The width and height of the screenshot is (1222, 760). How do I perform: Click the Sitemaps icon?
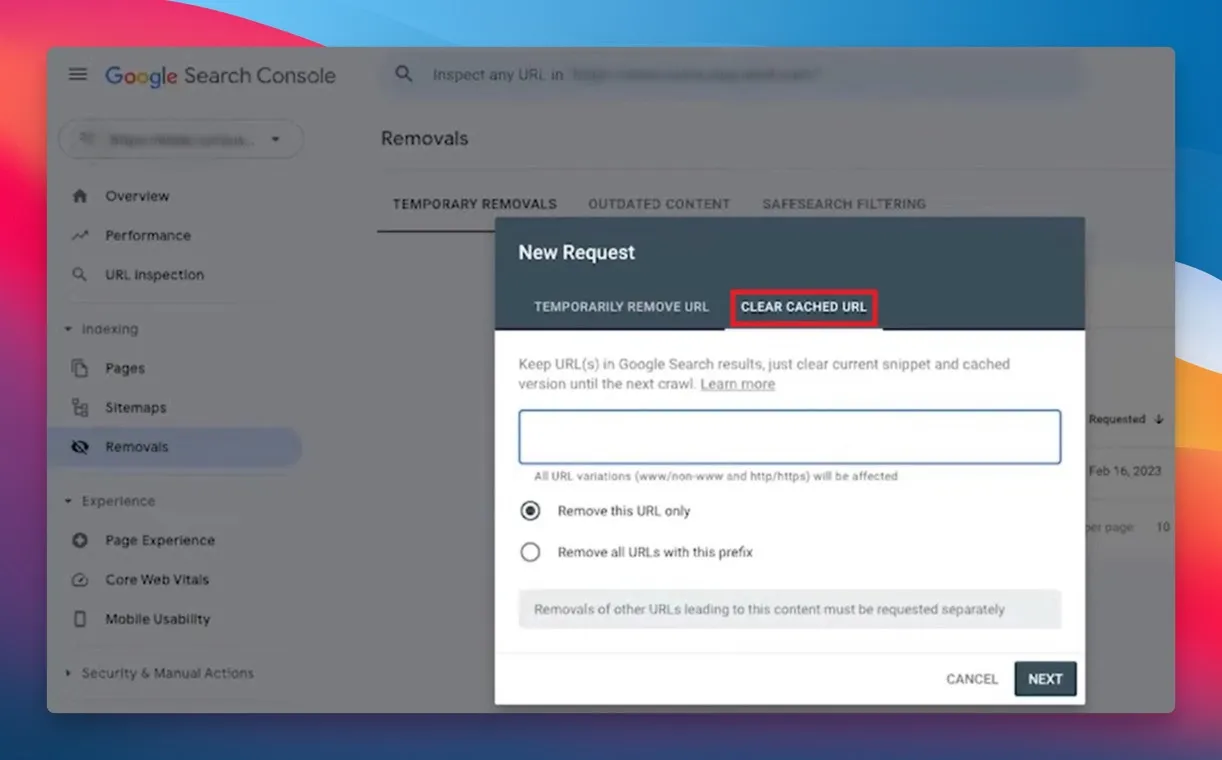click(x=80, y=408)
